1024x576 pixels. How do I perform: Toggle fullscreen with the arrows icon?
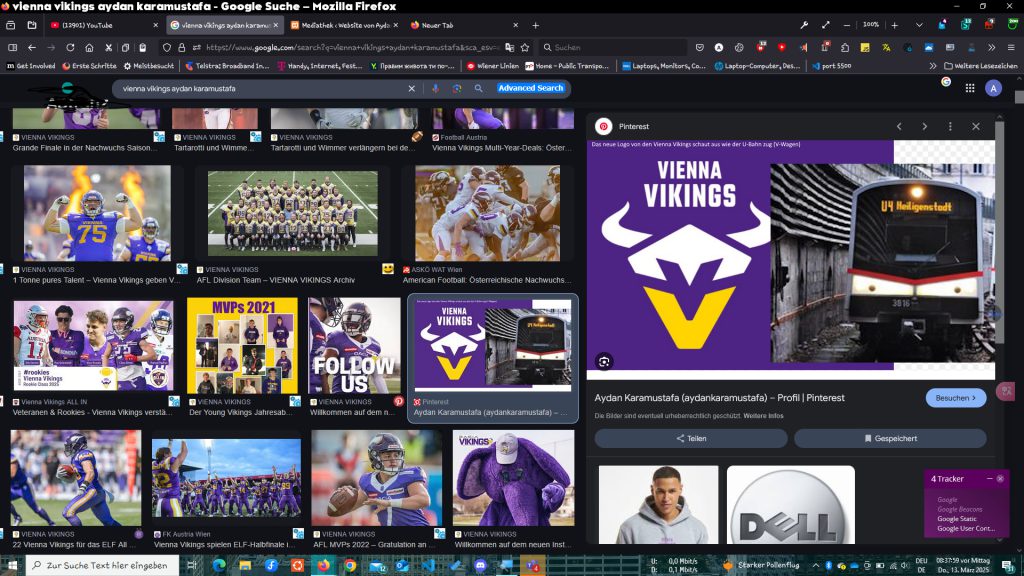click(x=825, y=25)
